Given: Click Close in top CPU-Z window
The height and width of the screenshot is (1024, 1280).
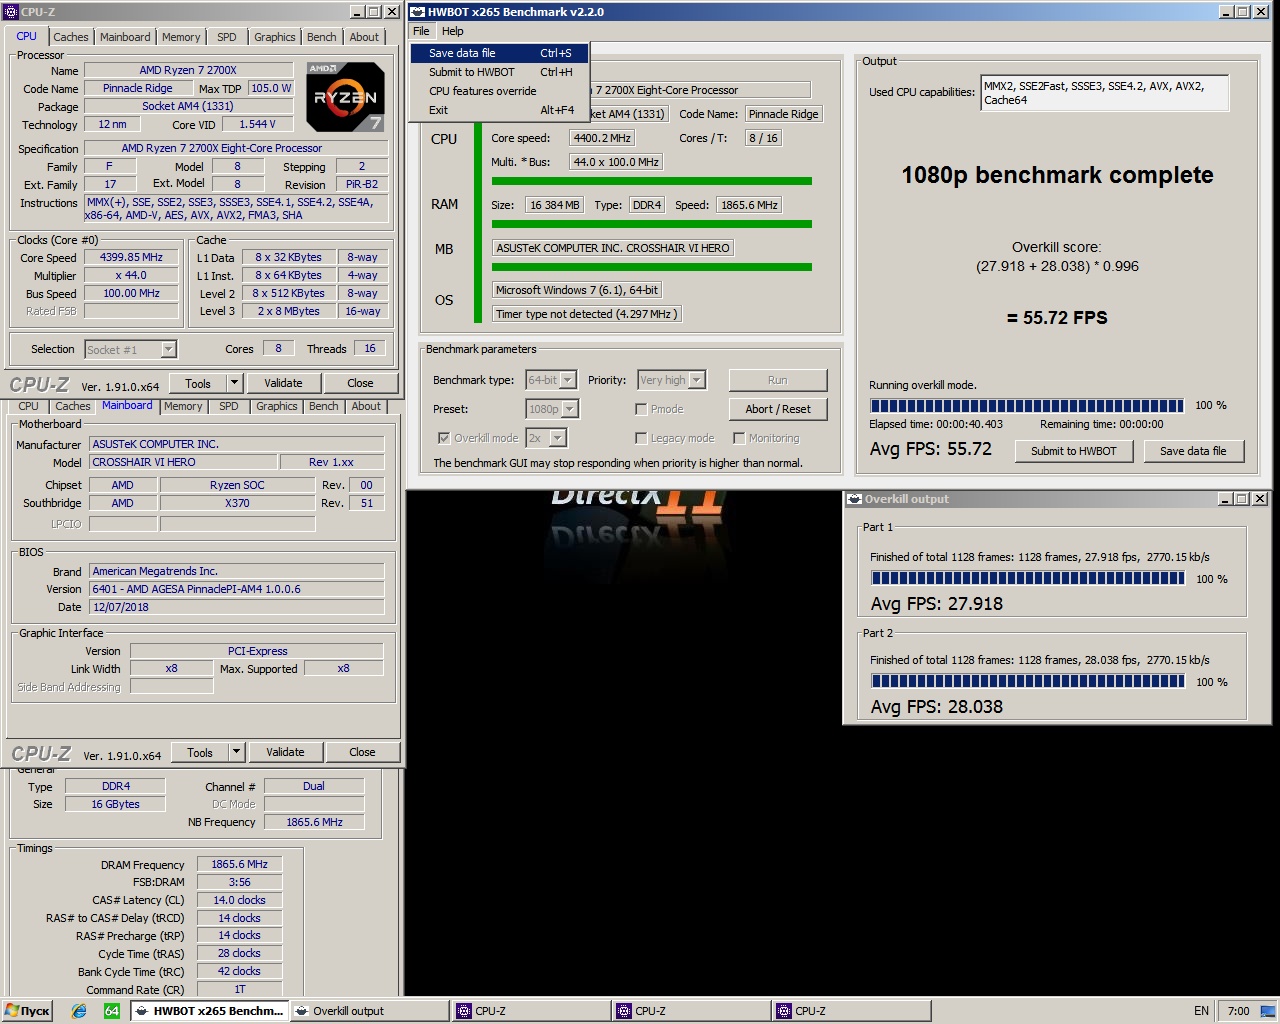Looking at the screenshot, I should coord(360,383).
